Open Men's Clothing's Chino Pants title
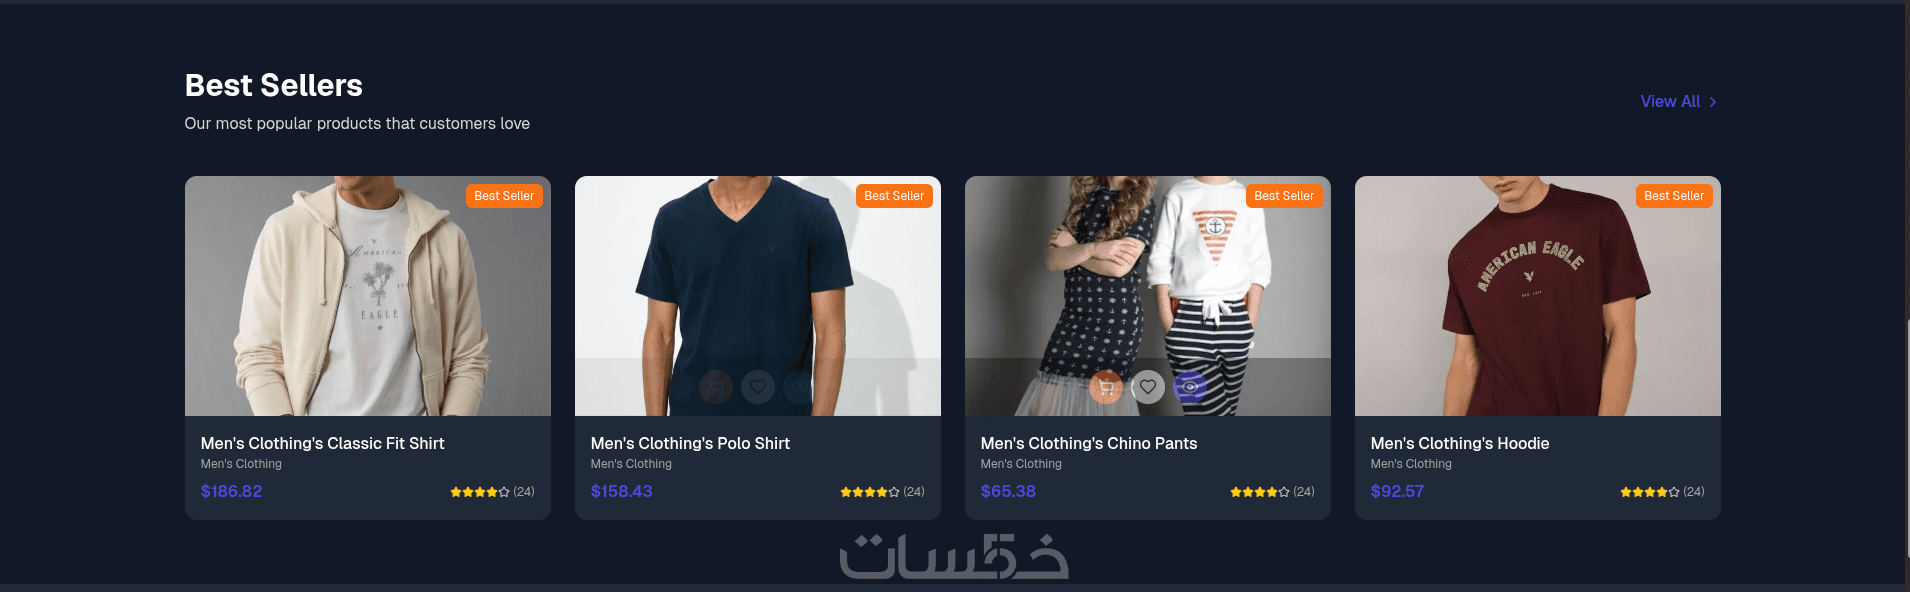 click(1089, 443)
